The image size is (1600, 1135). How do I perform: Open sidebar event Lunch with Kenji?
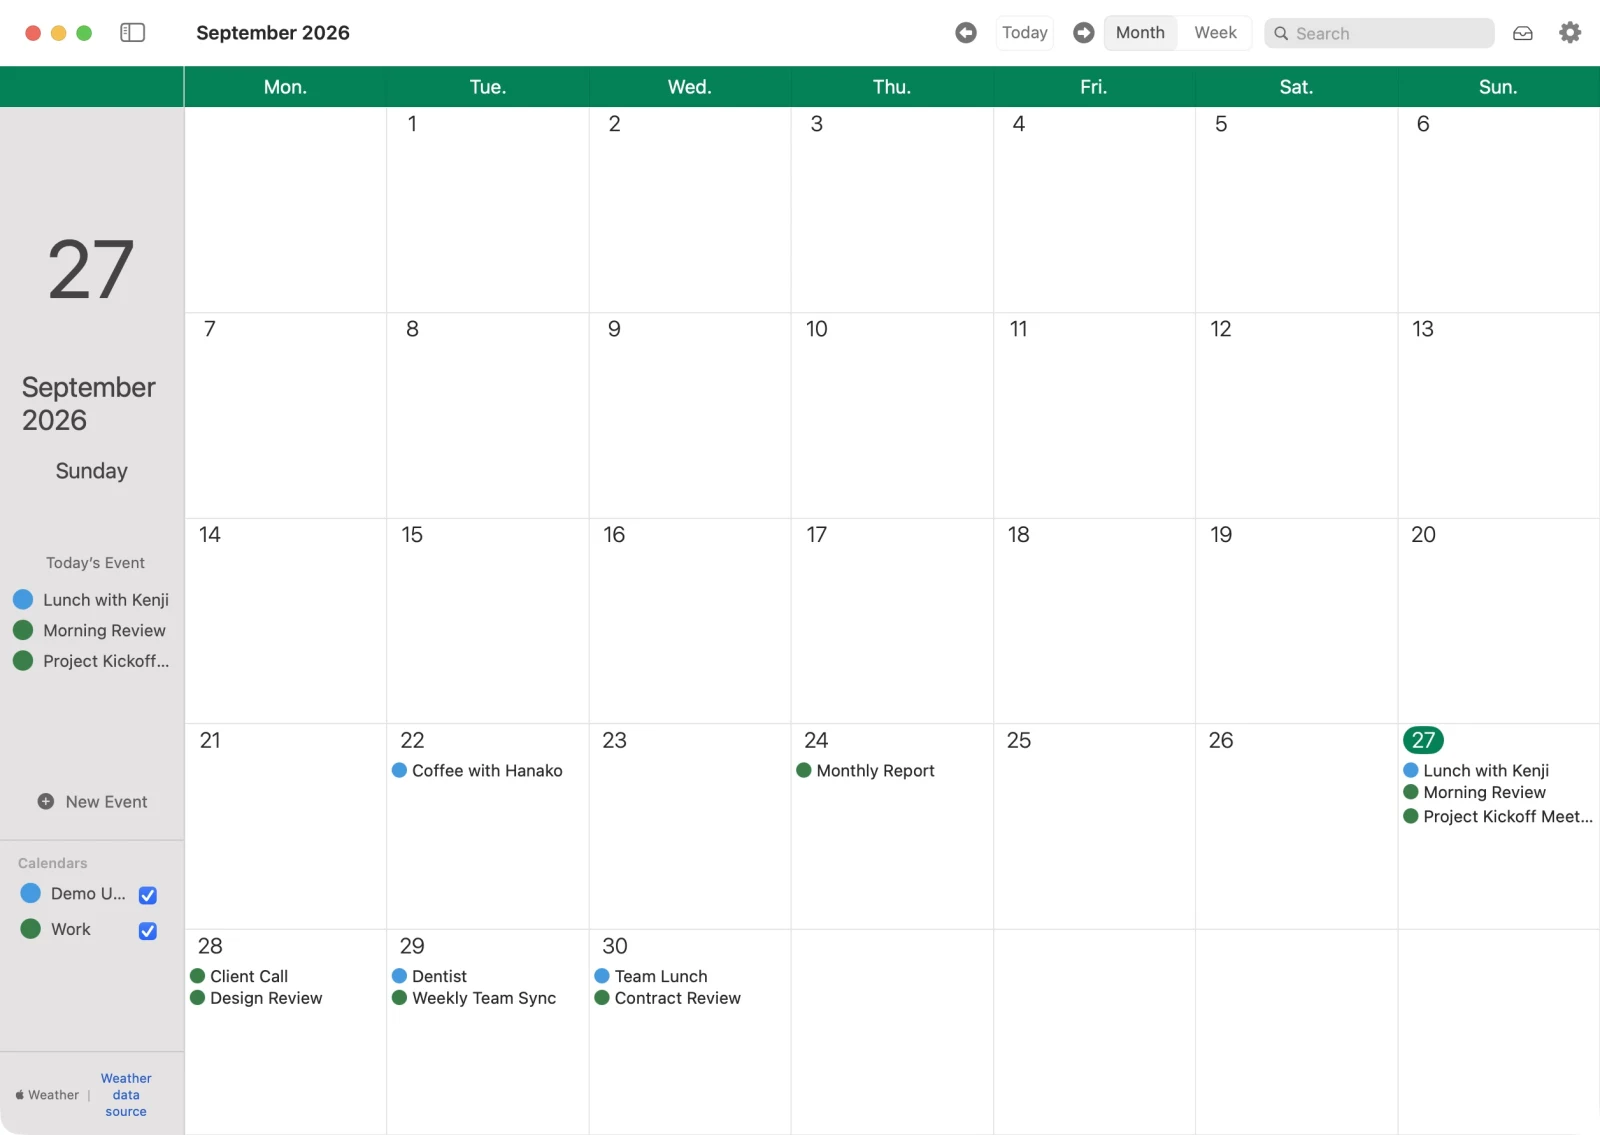pyautogui.click(x=91, y=600)
